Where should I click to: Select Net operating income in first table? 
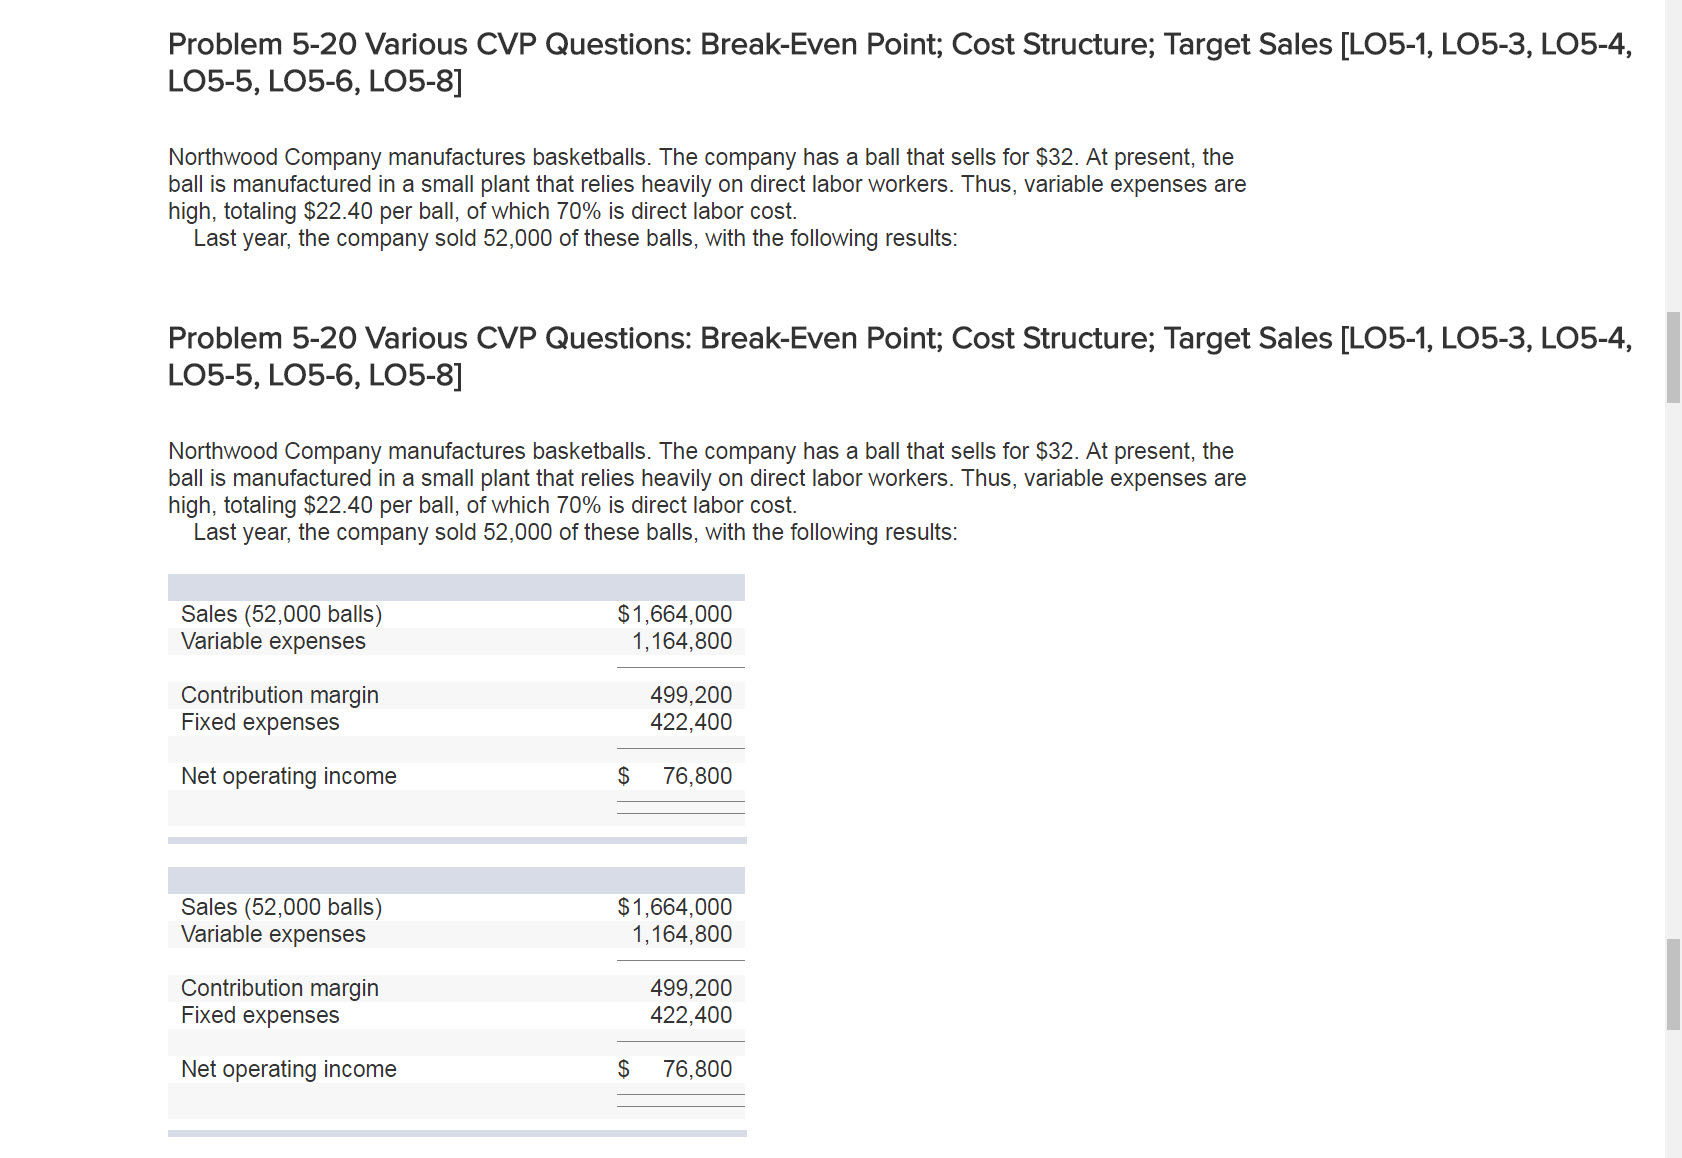(288, 776)
